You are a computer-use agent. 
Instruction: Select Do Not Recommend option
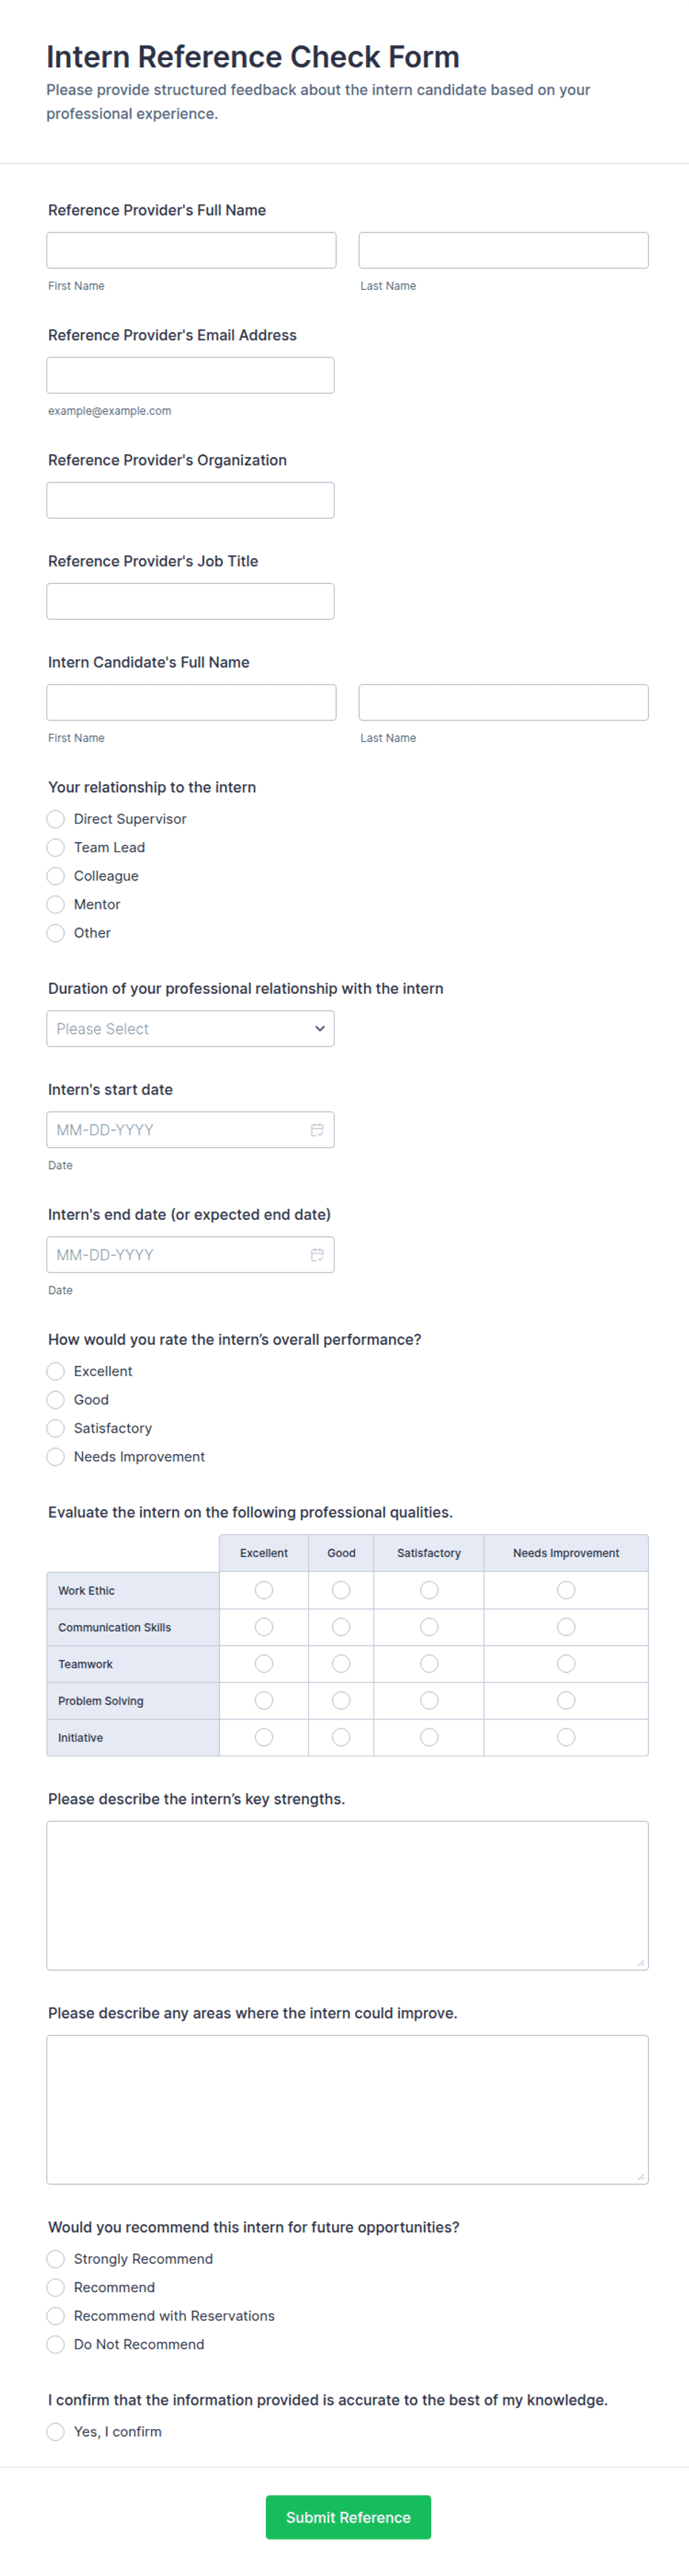click(x=56, y=2344)
